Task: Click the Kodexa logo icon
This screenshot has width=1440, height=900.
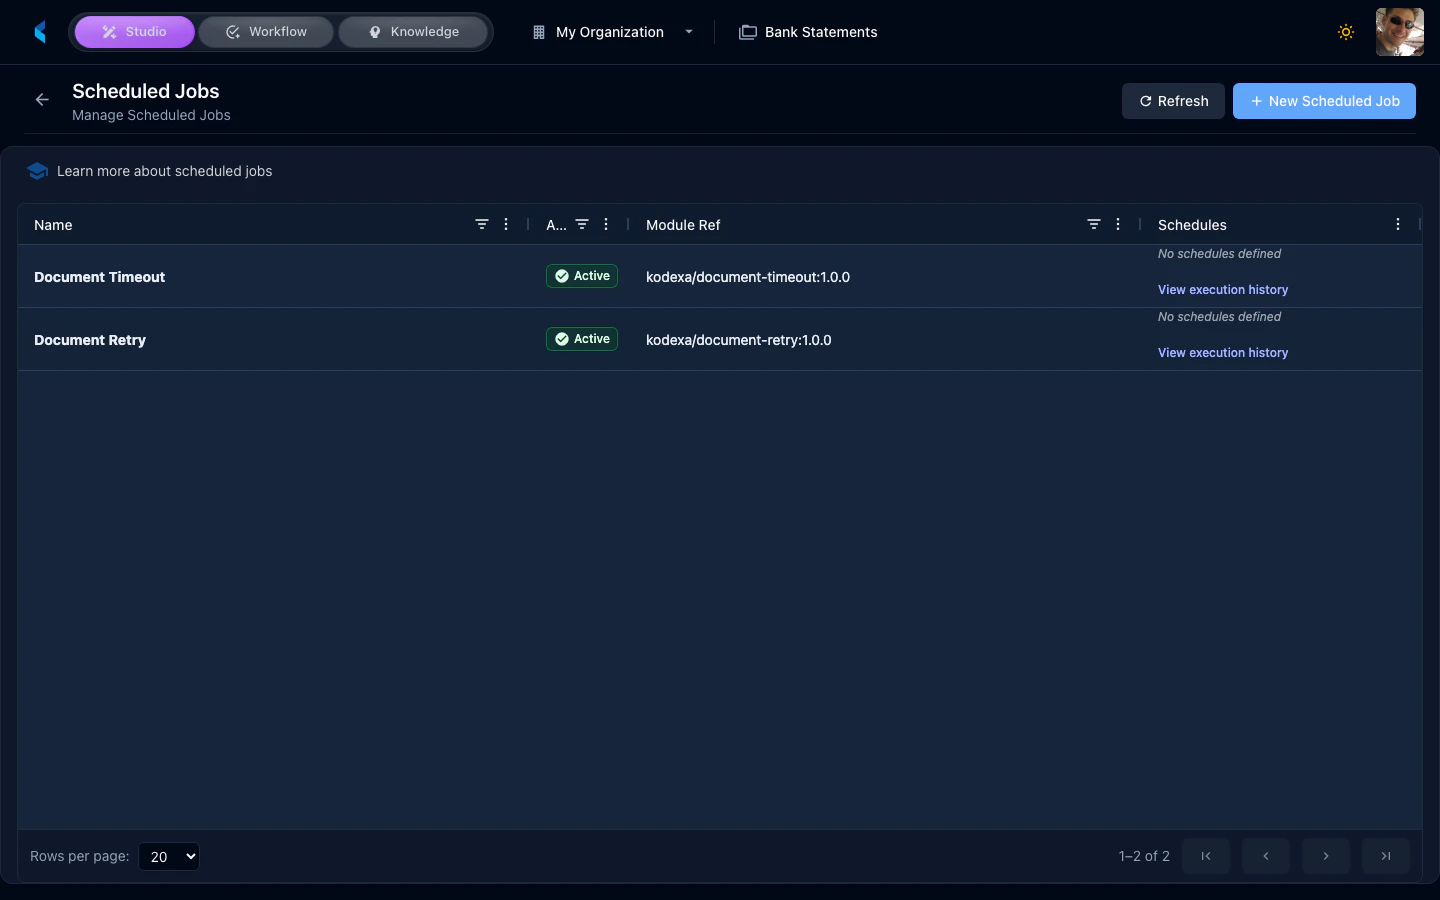Action: [x=40, y=31]
